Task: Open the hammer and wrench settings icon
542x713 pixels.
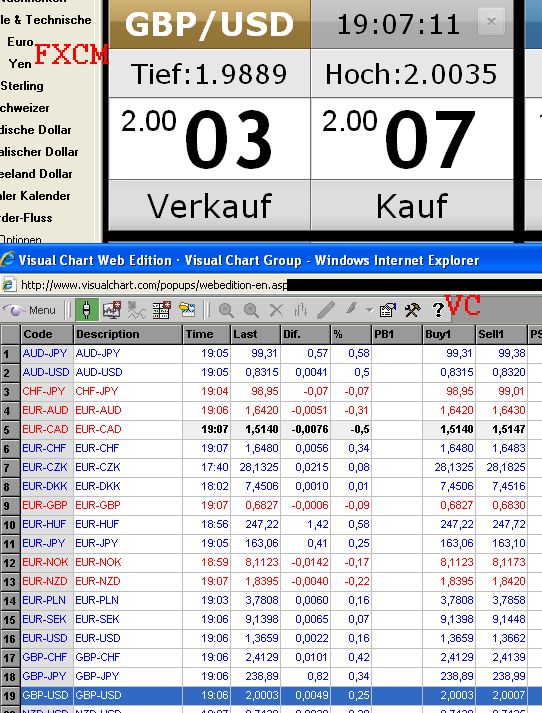Action: (x=412, y=310)
